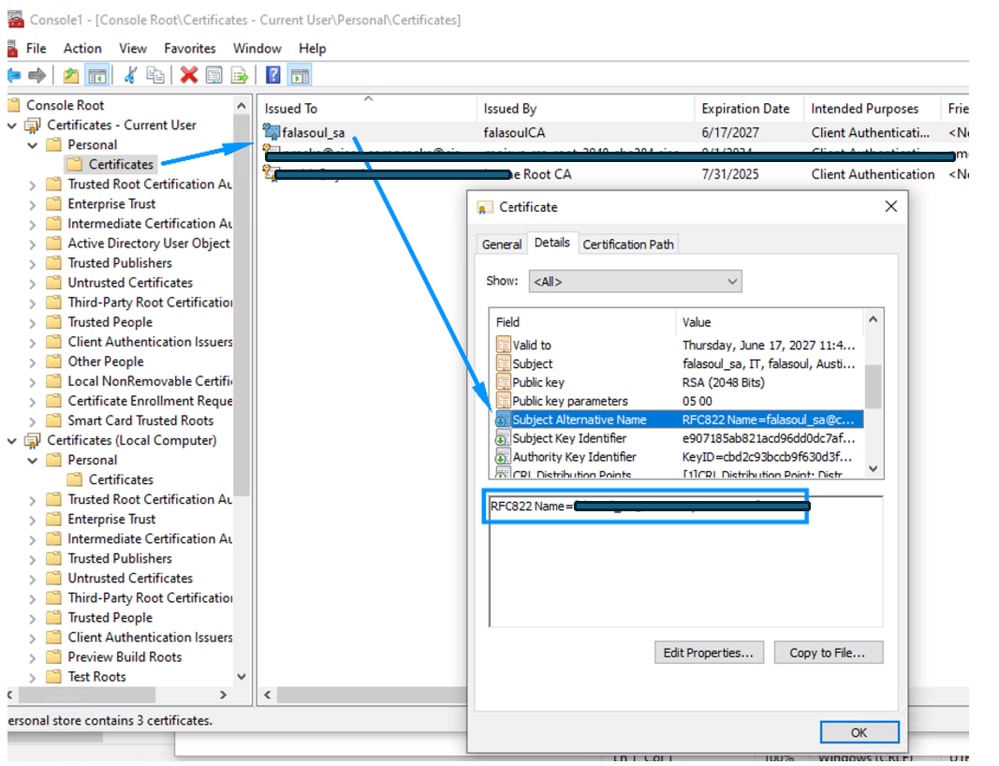Click Copy to File button
Viewport: 999px width, 766px height.
point(828,653)
